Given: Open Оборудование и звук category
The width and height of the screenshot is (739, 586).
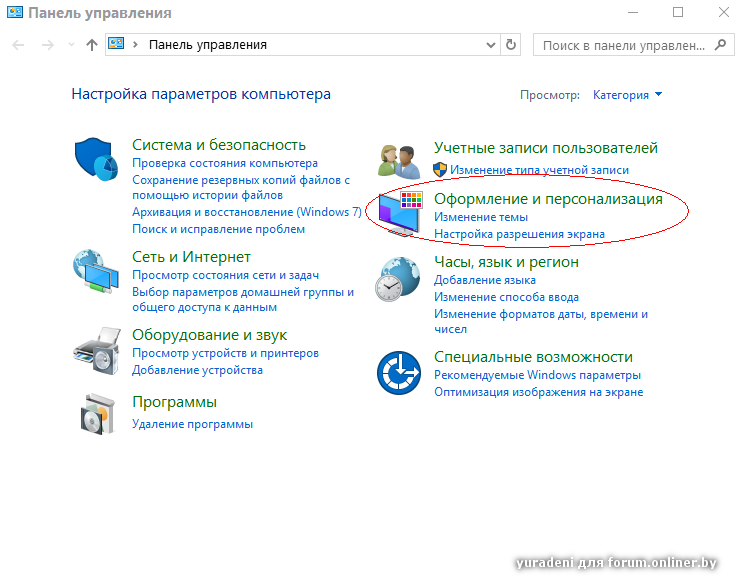Looking at the screenshot, I should [x=210, y=335].
